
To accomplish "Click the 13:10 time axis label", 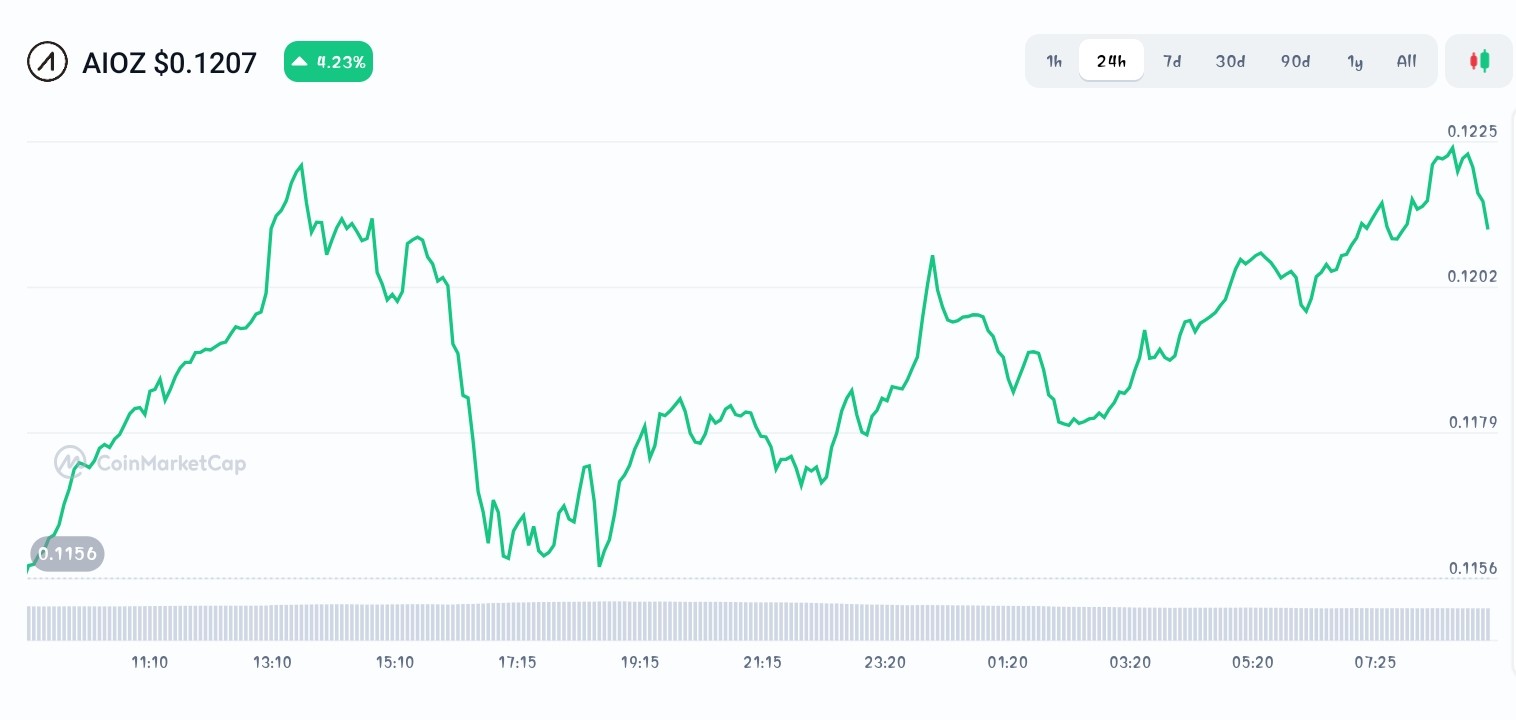I will [272, 662].
